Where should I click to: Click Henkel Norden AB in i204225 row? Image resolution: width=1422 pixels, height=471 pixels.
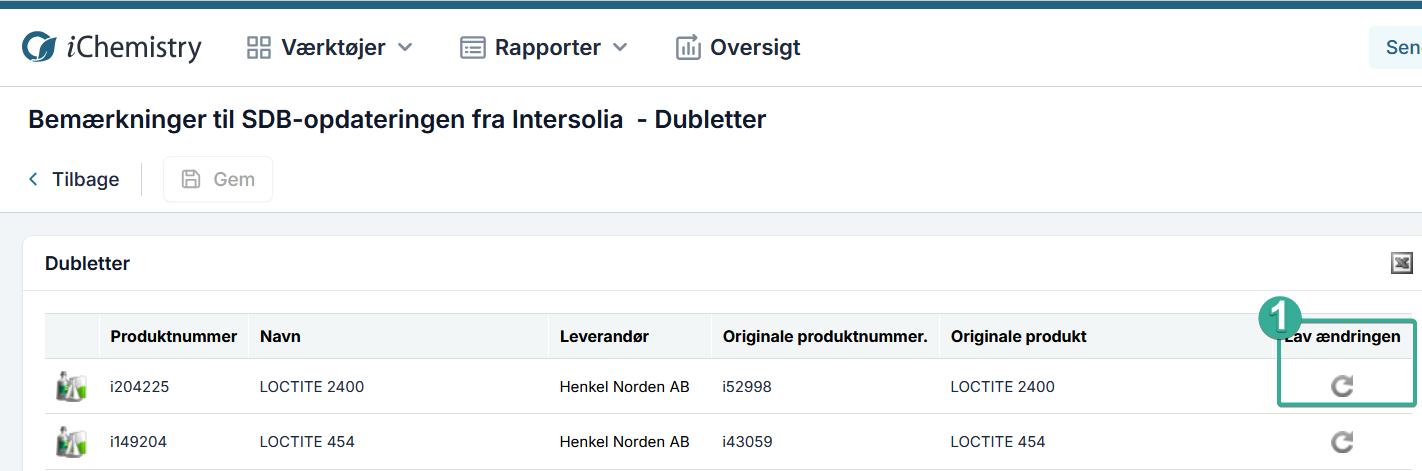pos(624,387)
